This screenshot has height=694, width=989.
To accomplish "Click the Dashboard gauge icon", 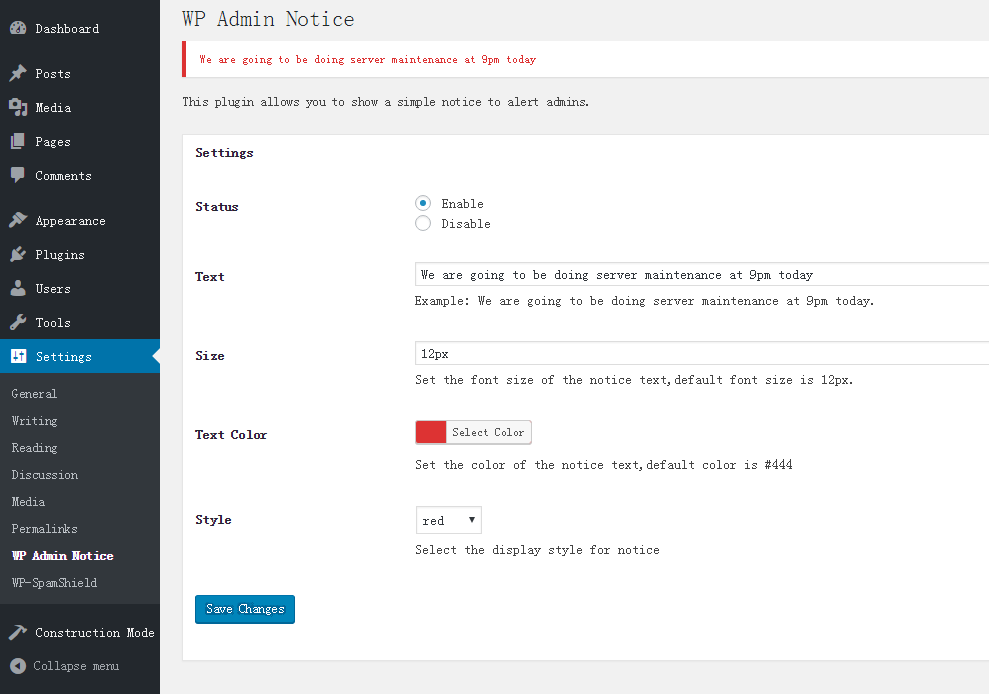I will coord(18,28).
